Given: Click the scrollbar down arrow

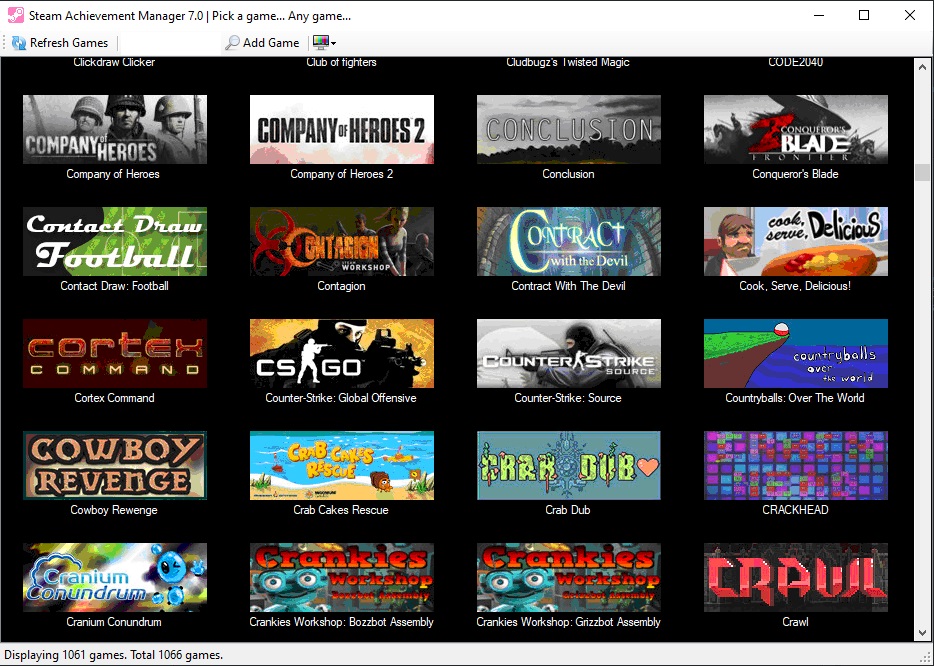Looking at the screenshot, I should (x=922, y=633).
